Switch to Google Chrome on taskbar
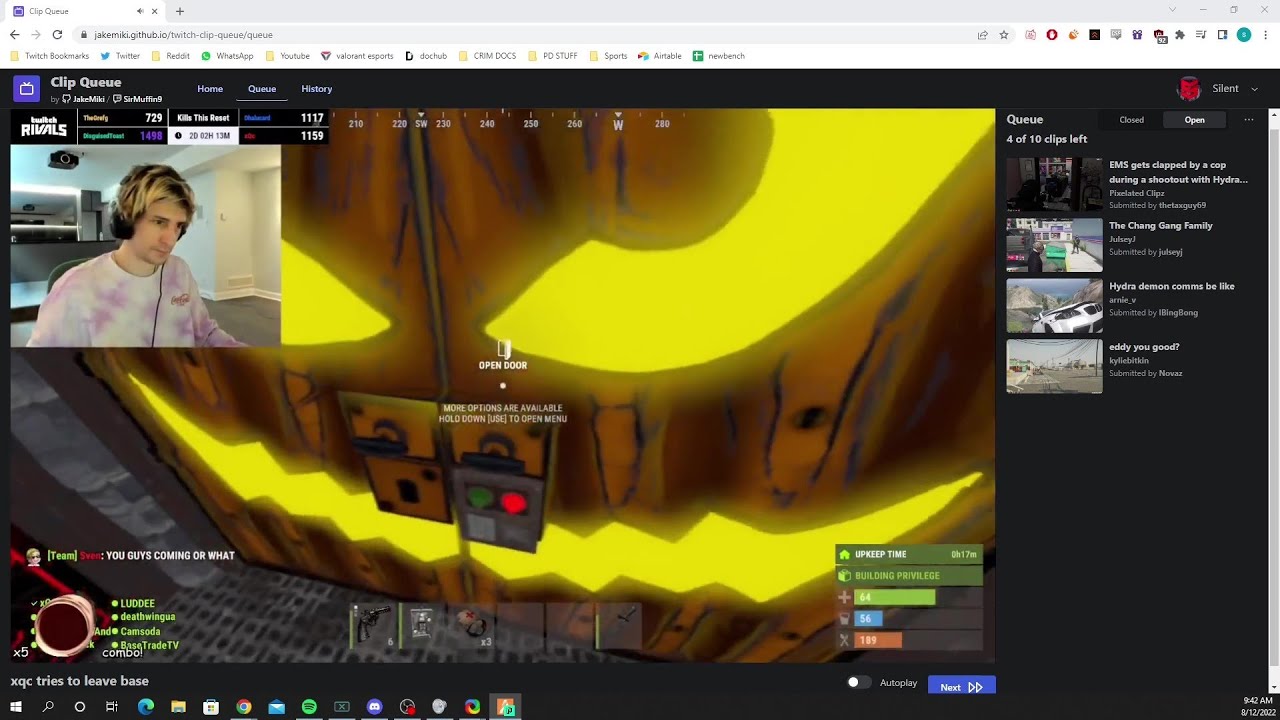This screenshot has width=1280, height=720. pyautogui.click(x=244, y=707)
